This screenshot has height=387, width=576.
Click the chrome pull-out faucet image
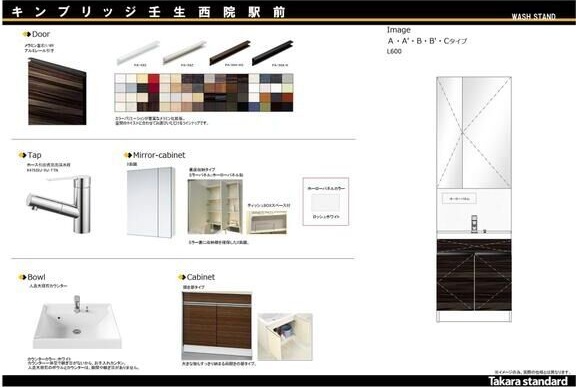click(x=59, y=204)
